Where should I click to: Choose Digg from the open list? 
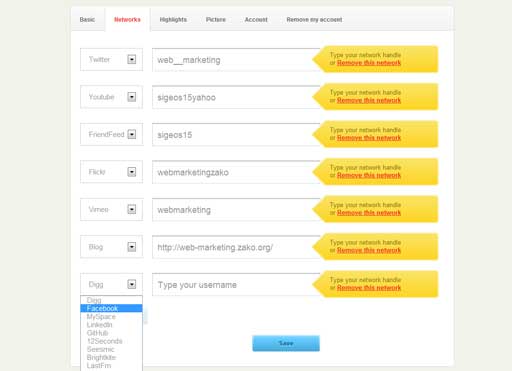(x=111, y=300)
